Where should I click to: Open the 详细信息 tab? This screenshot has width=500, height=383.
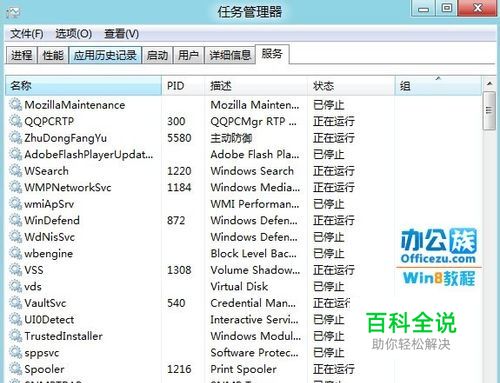(x=230, y=55)
